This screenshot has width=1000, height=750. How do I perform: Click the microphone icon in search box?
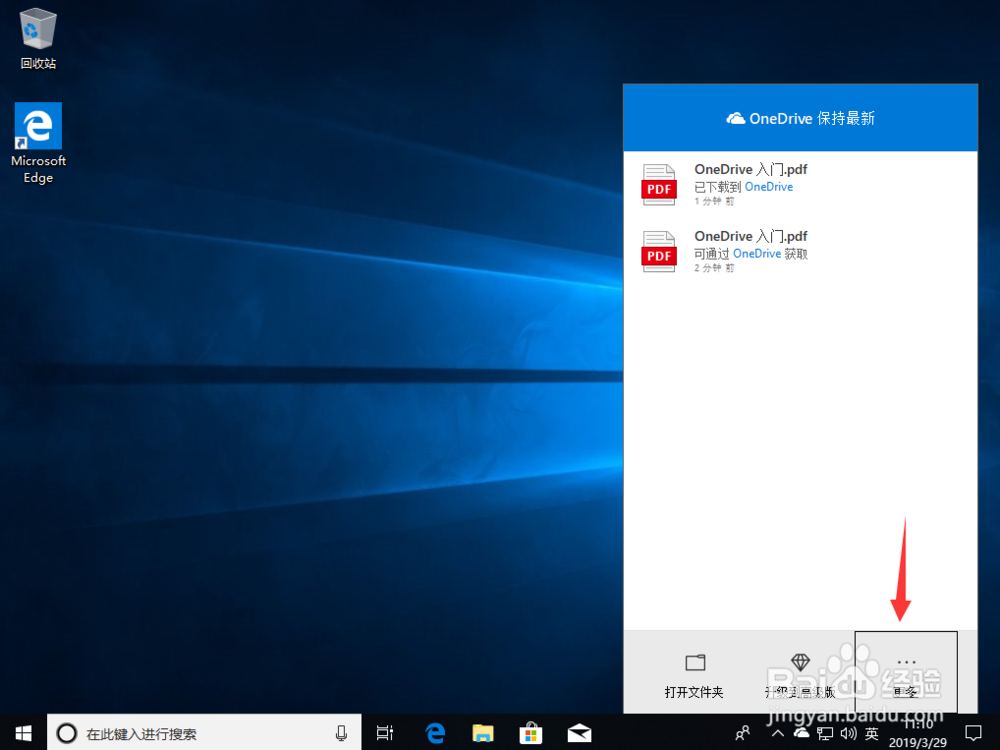(x=341, y=733)
